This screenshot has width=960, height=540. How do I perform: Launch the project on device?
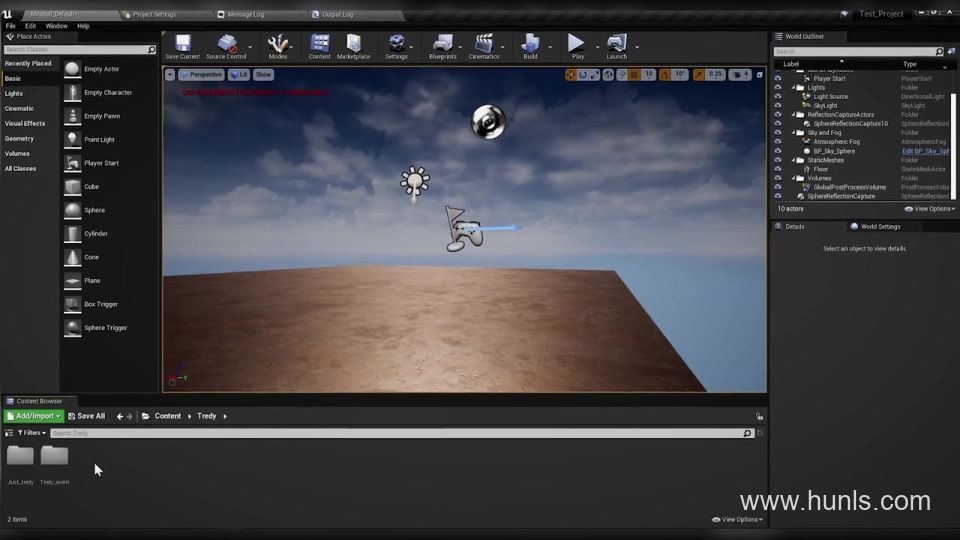(x=617, y=47)
